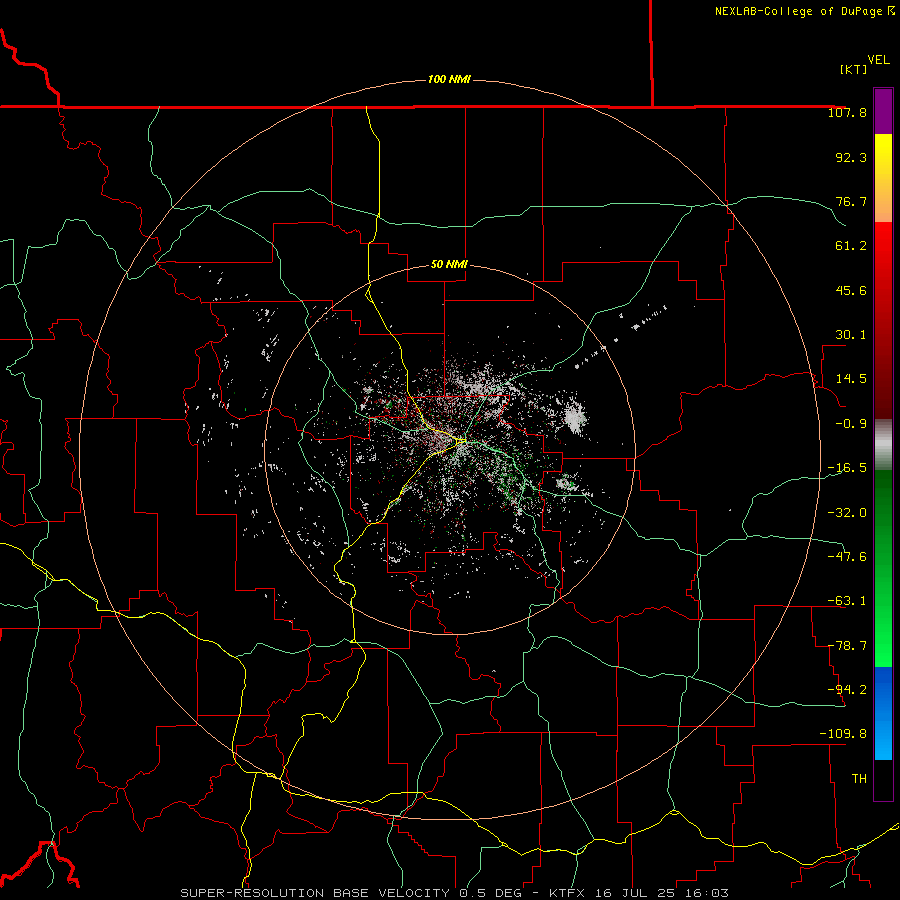Image resolution: width=900 pixels, height=900 pixels.
Task: Select the 76.7 scale value
Action: click(851, 201)
